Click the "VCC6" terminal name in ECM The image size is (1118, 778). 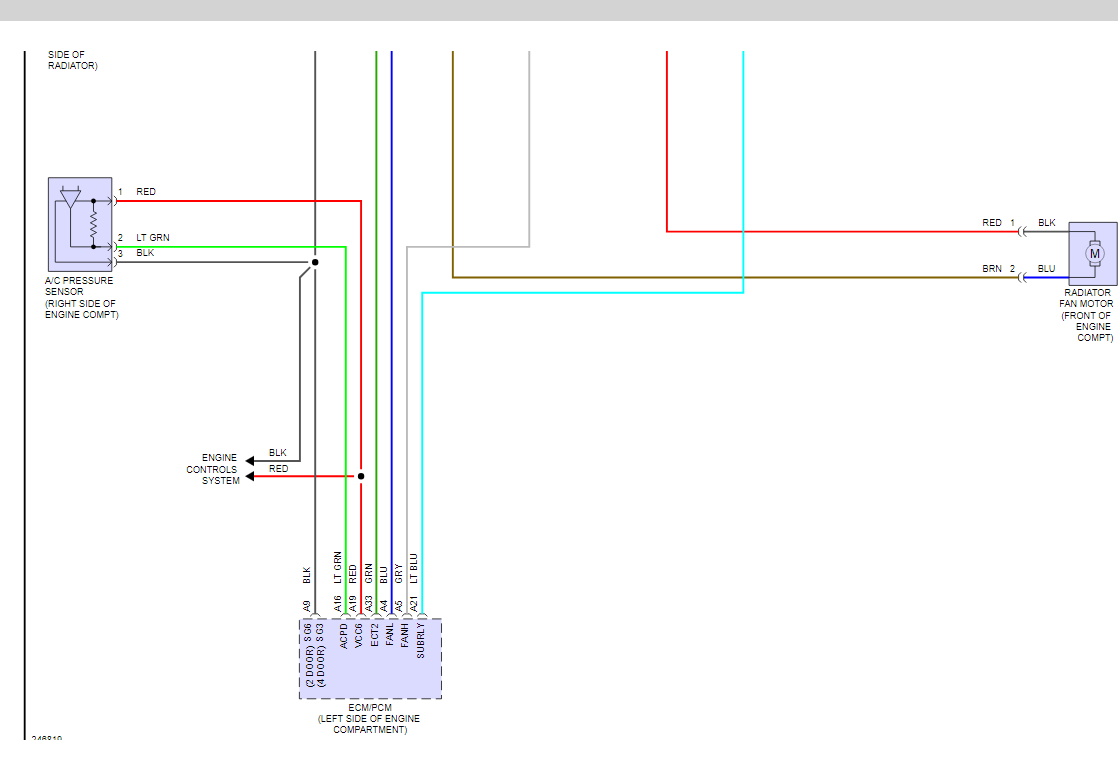tap(359, 635)
